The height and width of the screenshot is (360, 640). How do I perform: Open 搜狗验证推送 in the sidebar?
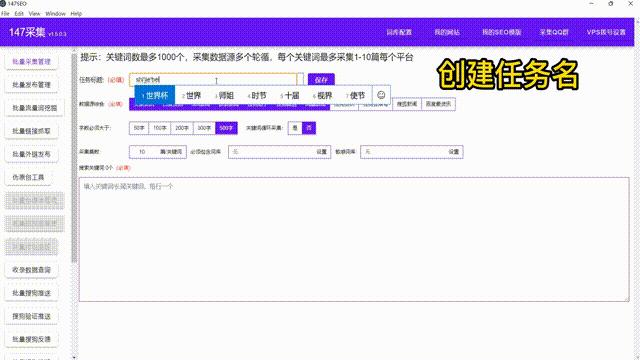(x=31, y=316)
